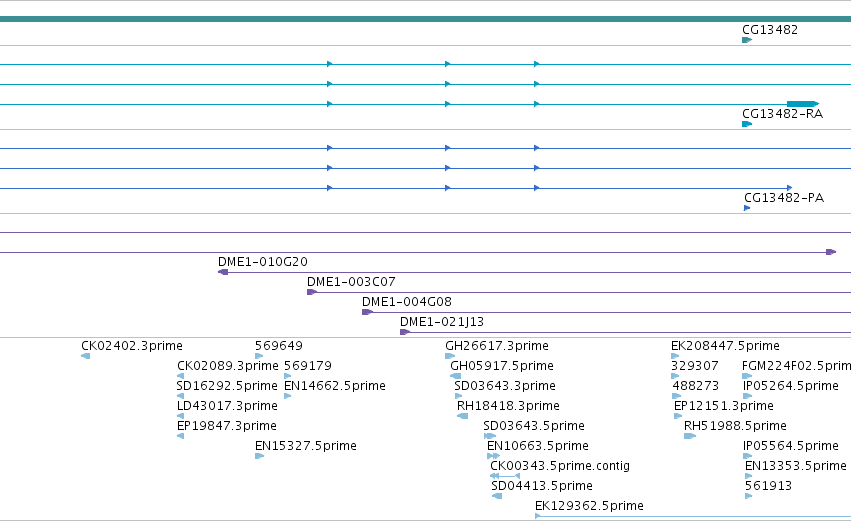Click the LD43017.3prime EST label

[x=227, y=406]
